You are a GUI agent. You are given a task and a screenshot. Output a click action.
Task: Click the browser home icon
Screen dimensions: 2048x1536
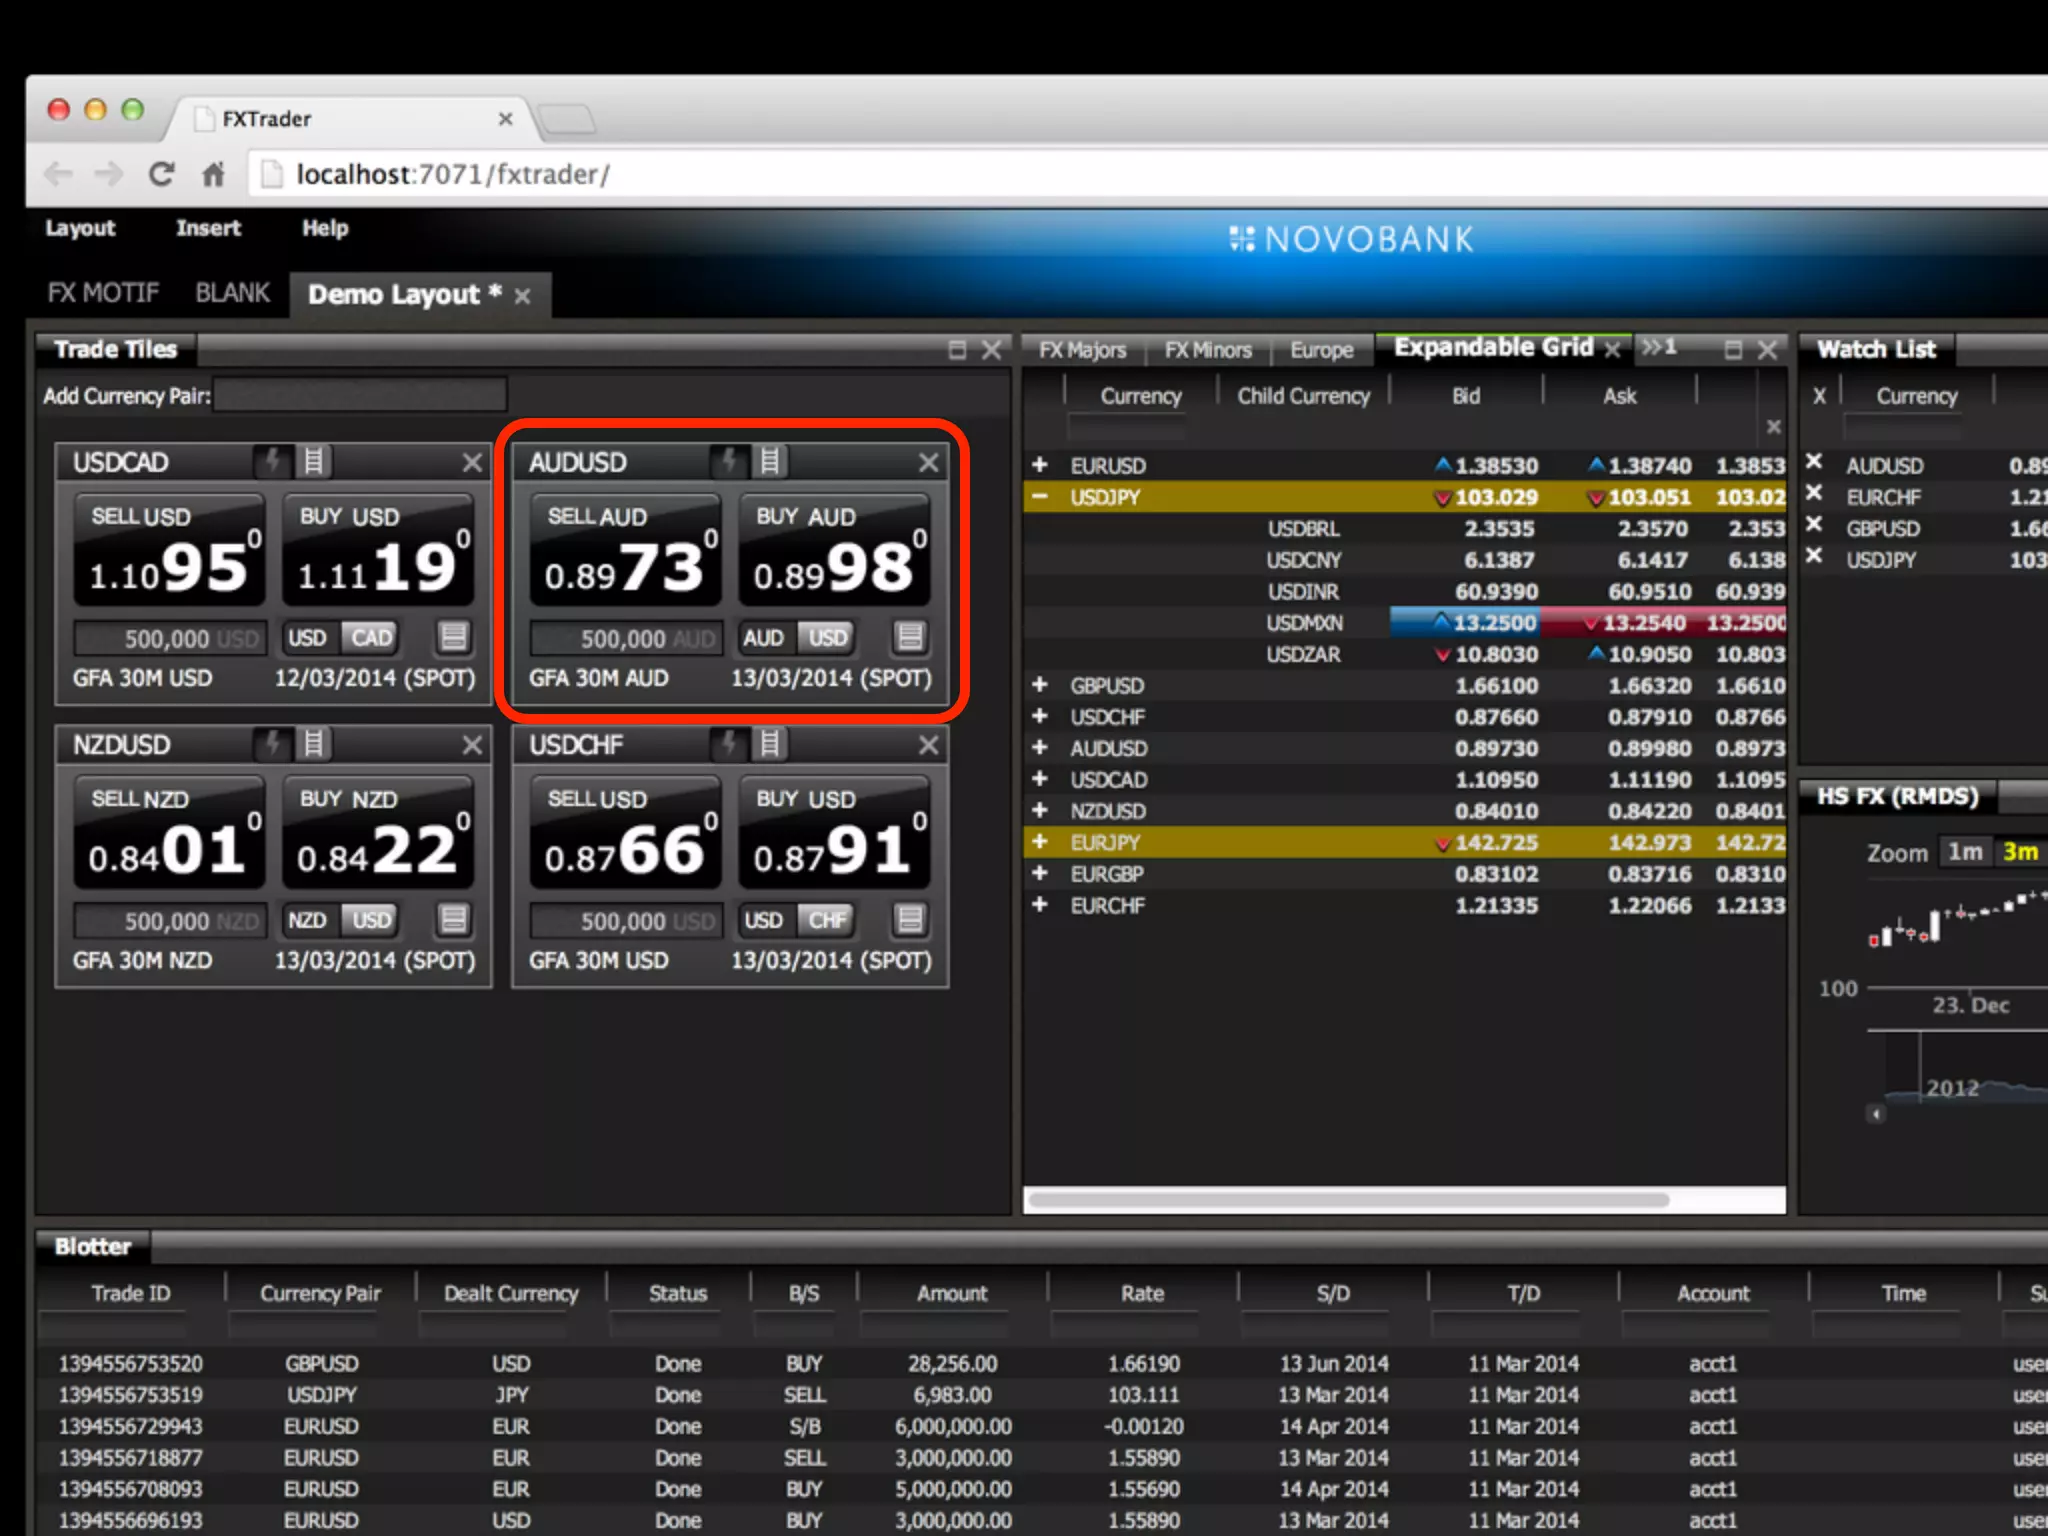click(213, 174)
